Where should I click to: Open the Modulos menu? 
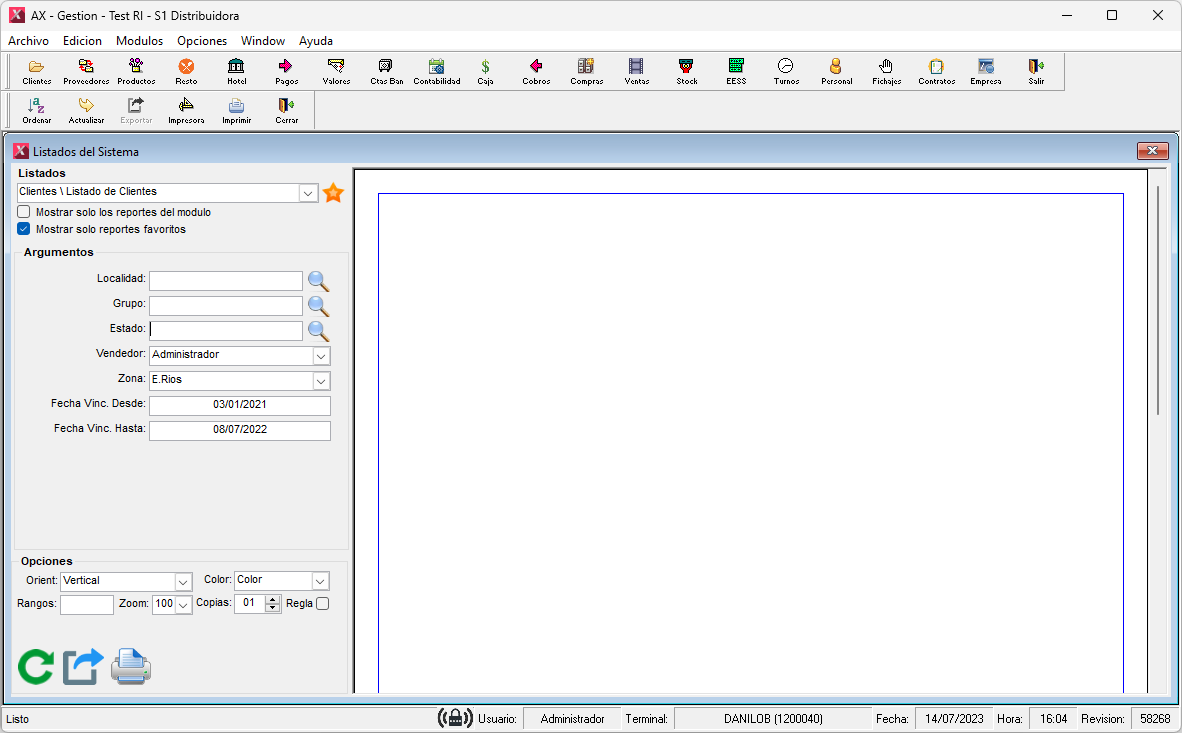139,41
